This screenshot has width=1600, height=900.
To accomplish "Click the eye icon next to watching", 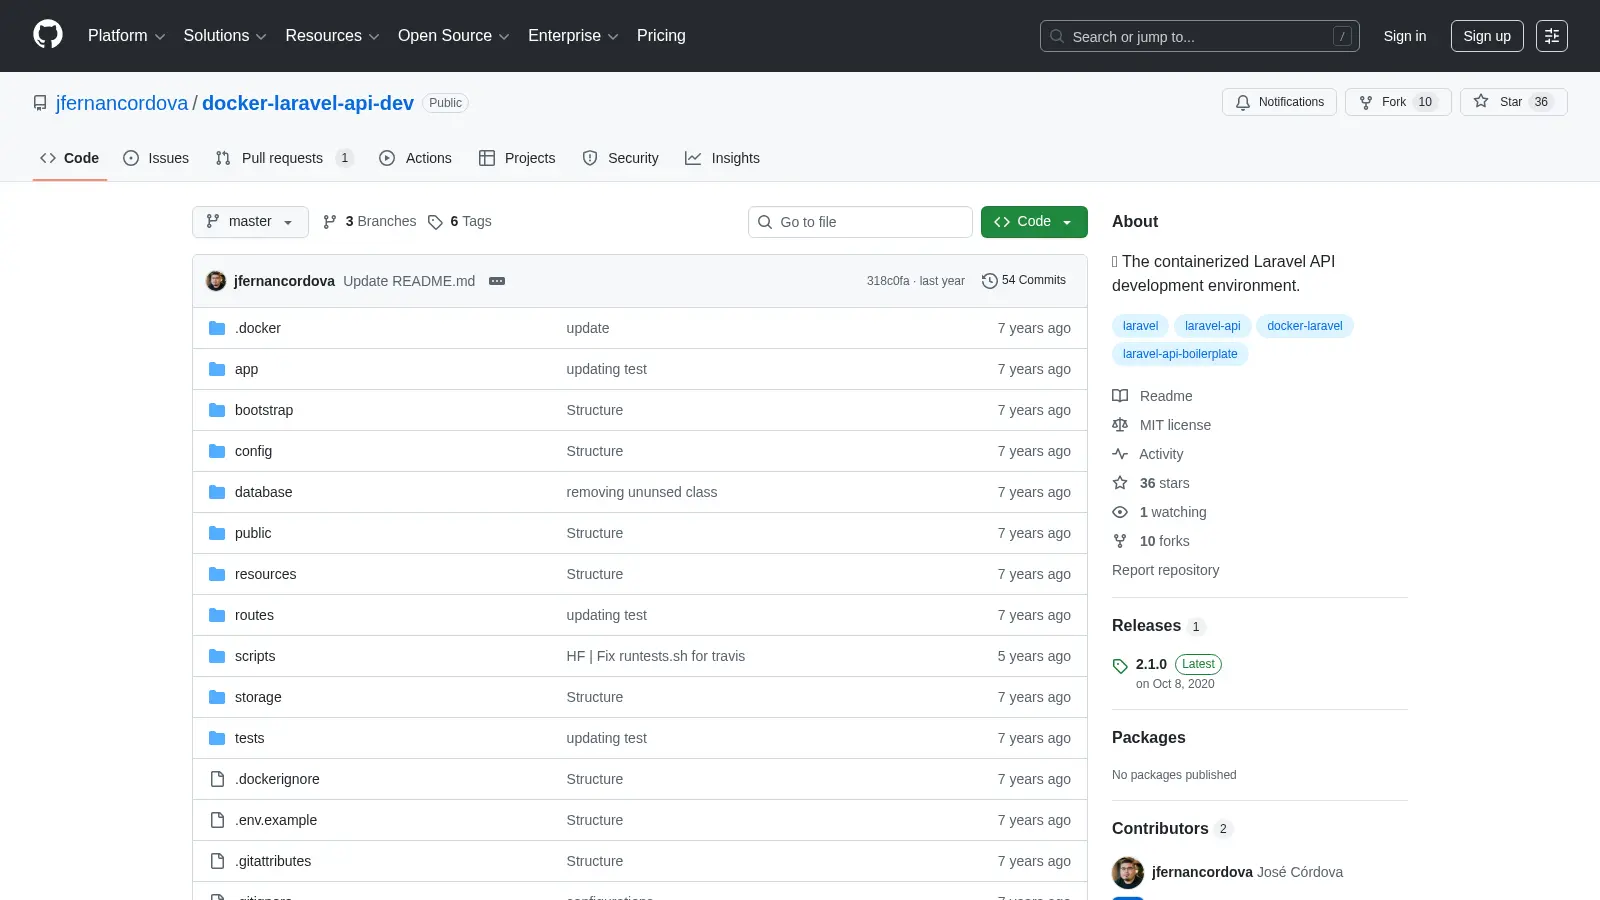I will click(x=1120, y=512).
